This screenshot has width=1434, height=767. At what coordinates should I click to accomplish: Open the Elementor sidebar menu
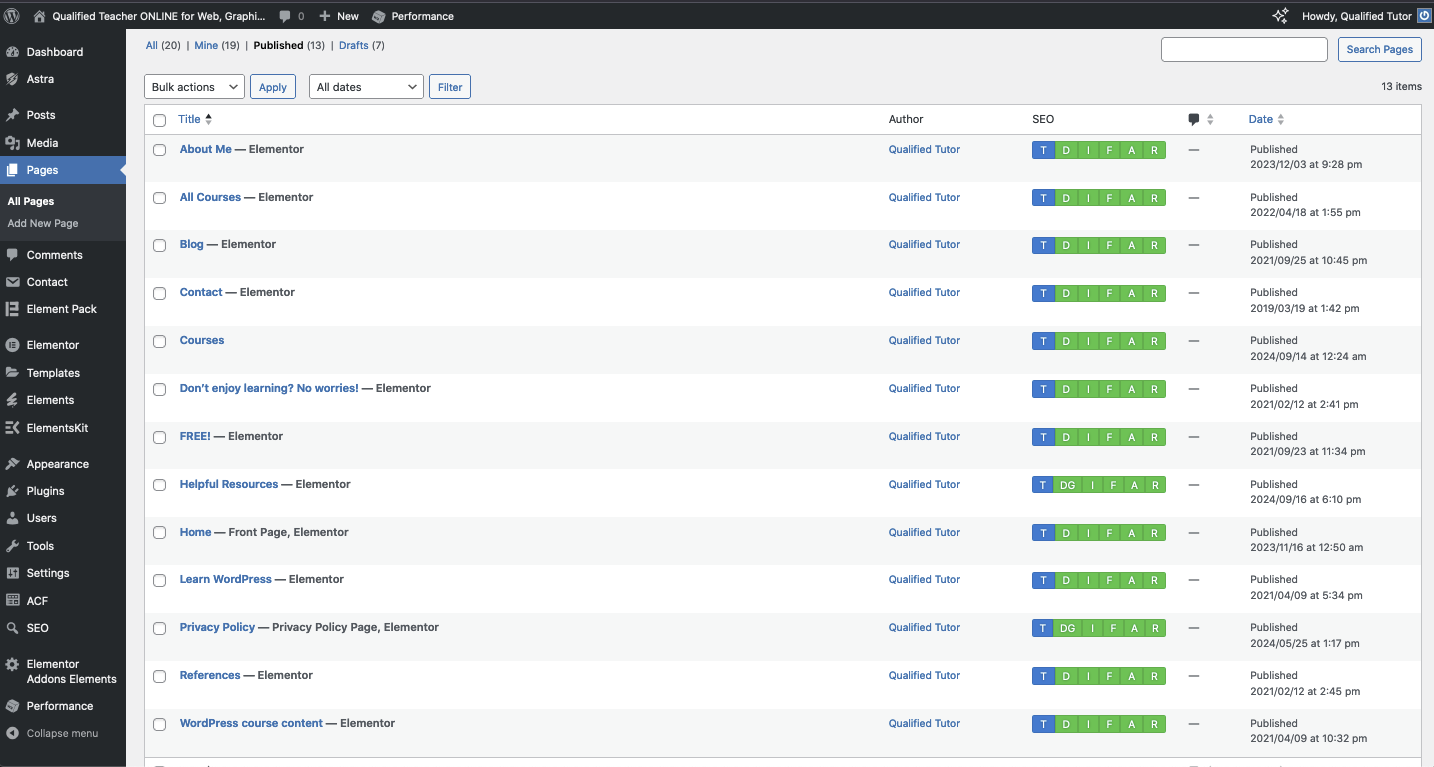click(x=53, y=345)
